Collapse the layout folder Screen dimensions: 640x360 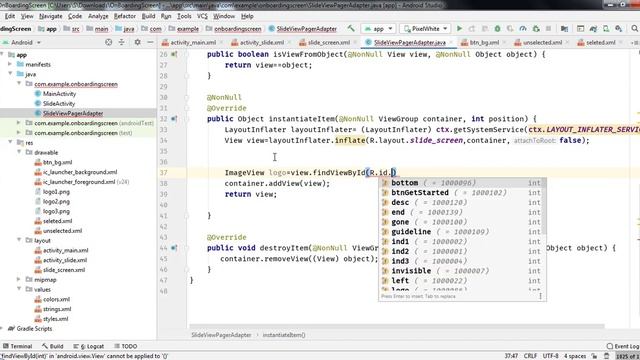[x=19, y=240]
